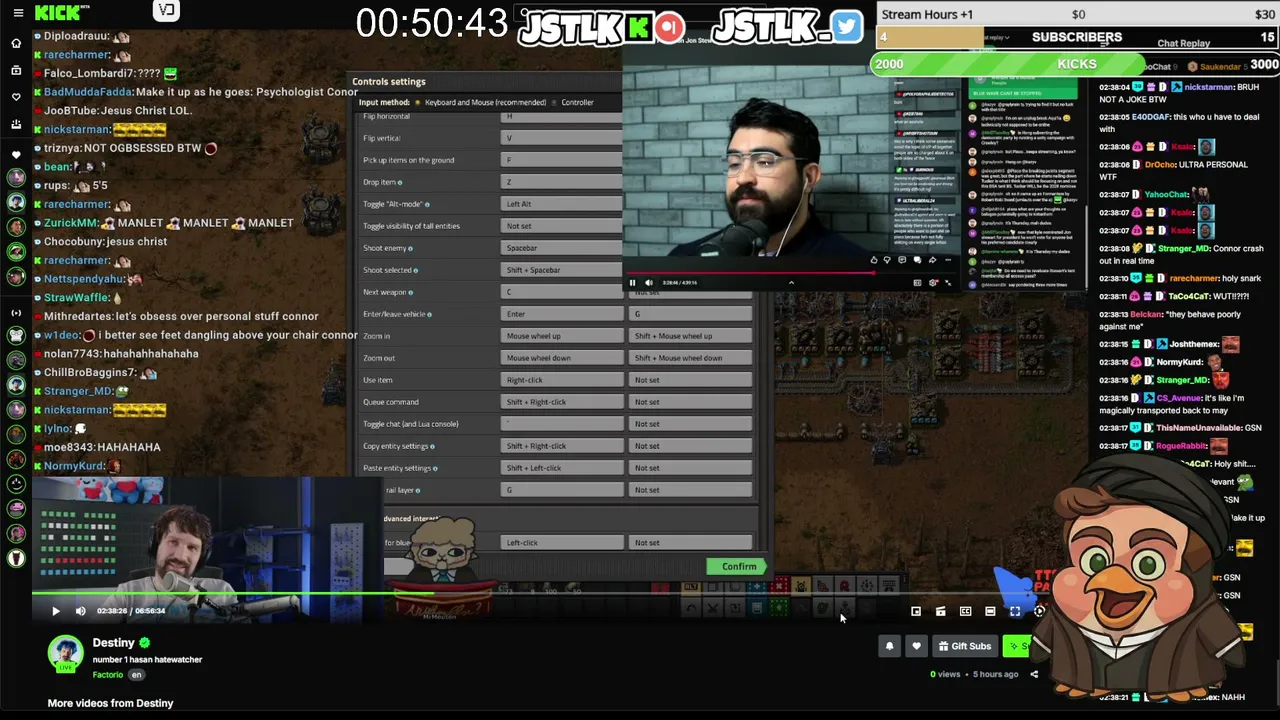Click the notification bell for Destiny
1280x720 pixels.
[x=889, y=646]
